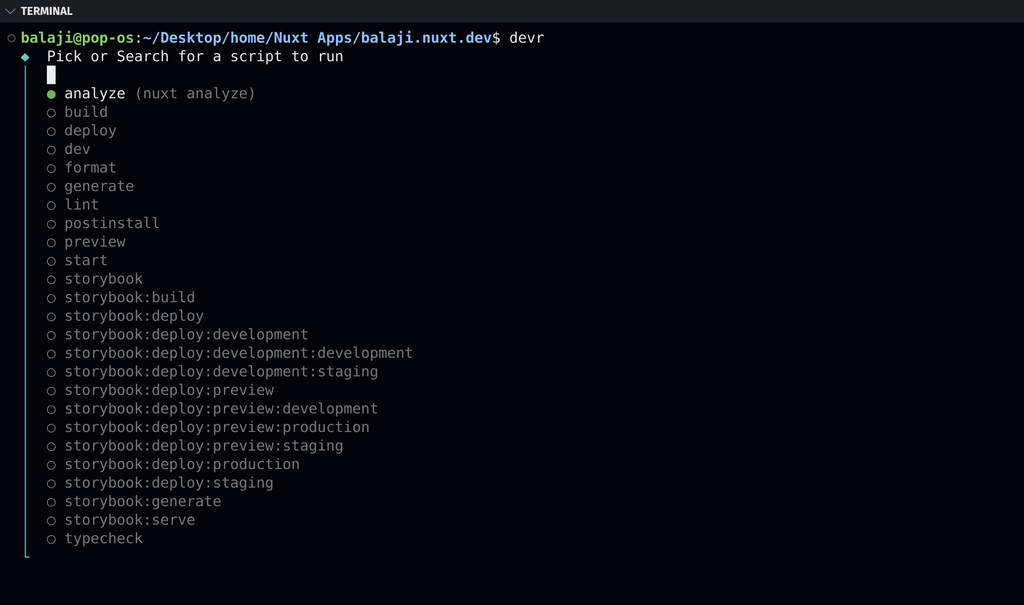Click the circle marker beside the shell prompt
The image size is (1024, 605).
tap(11, 38)
